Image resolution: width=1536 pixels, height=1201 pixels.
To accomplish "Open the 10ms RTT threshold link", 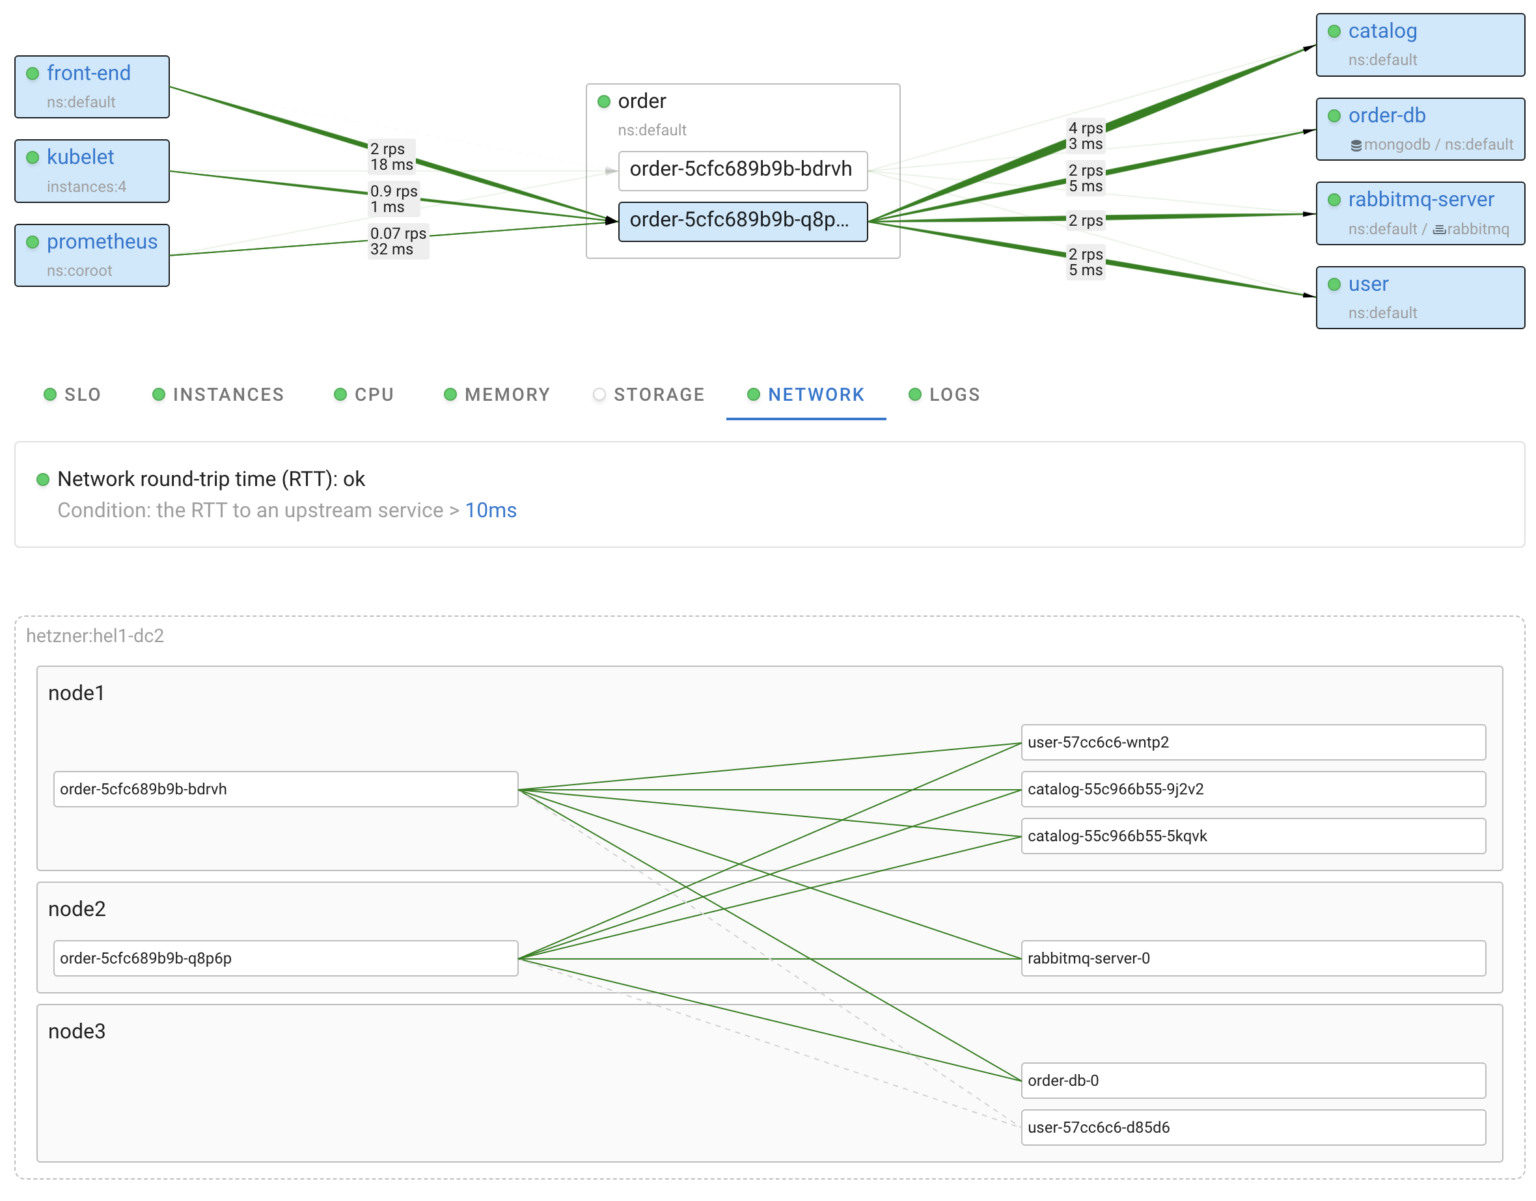I will (490, 510).
